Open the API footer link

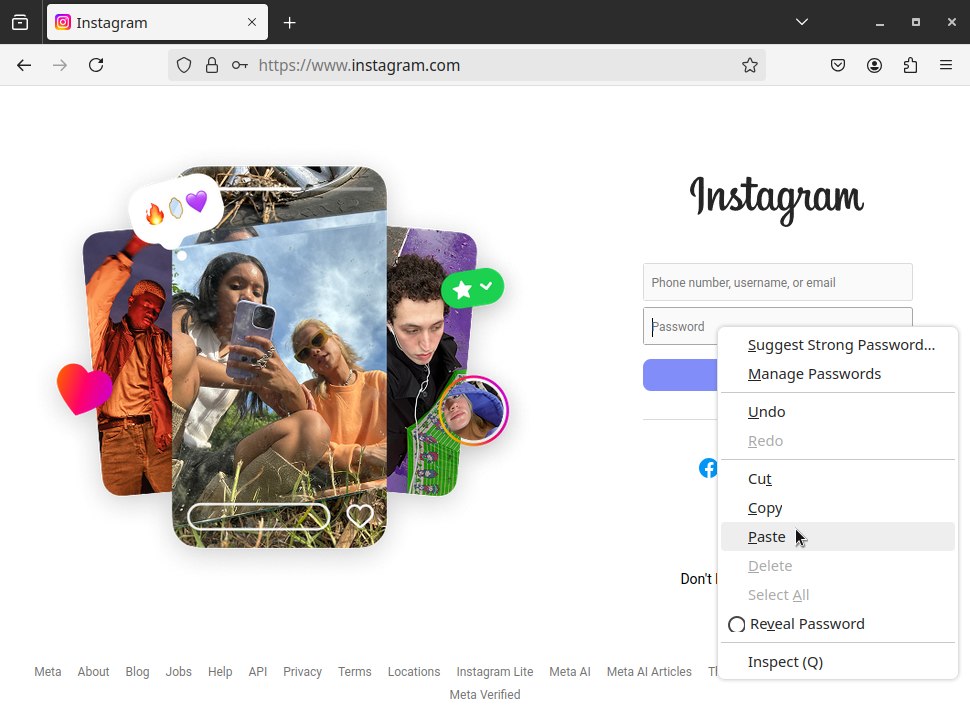258,671
